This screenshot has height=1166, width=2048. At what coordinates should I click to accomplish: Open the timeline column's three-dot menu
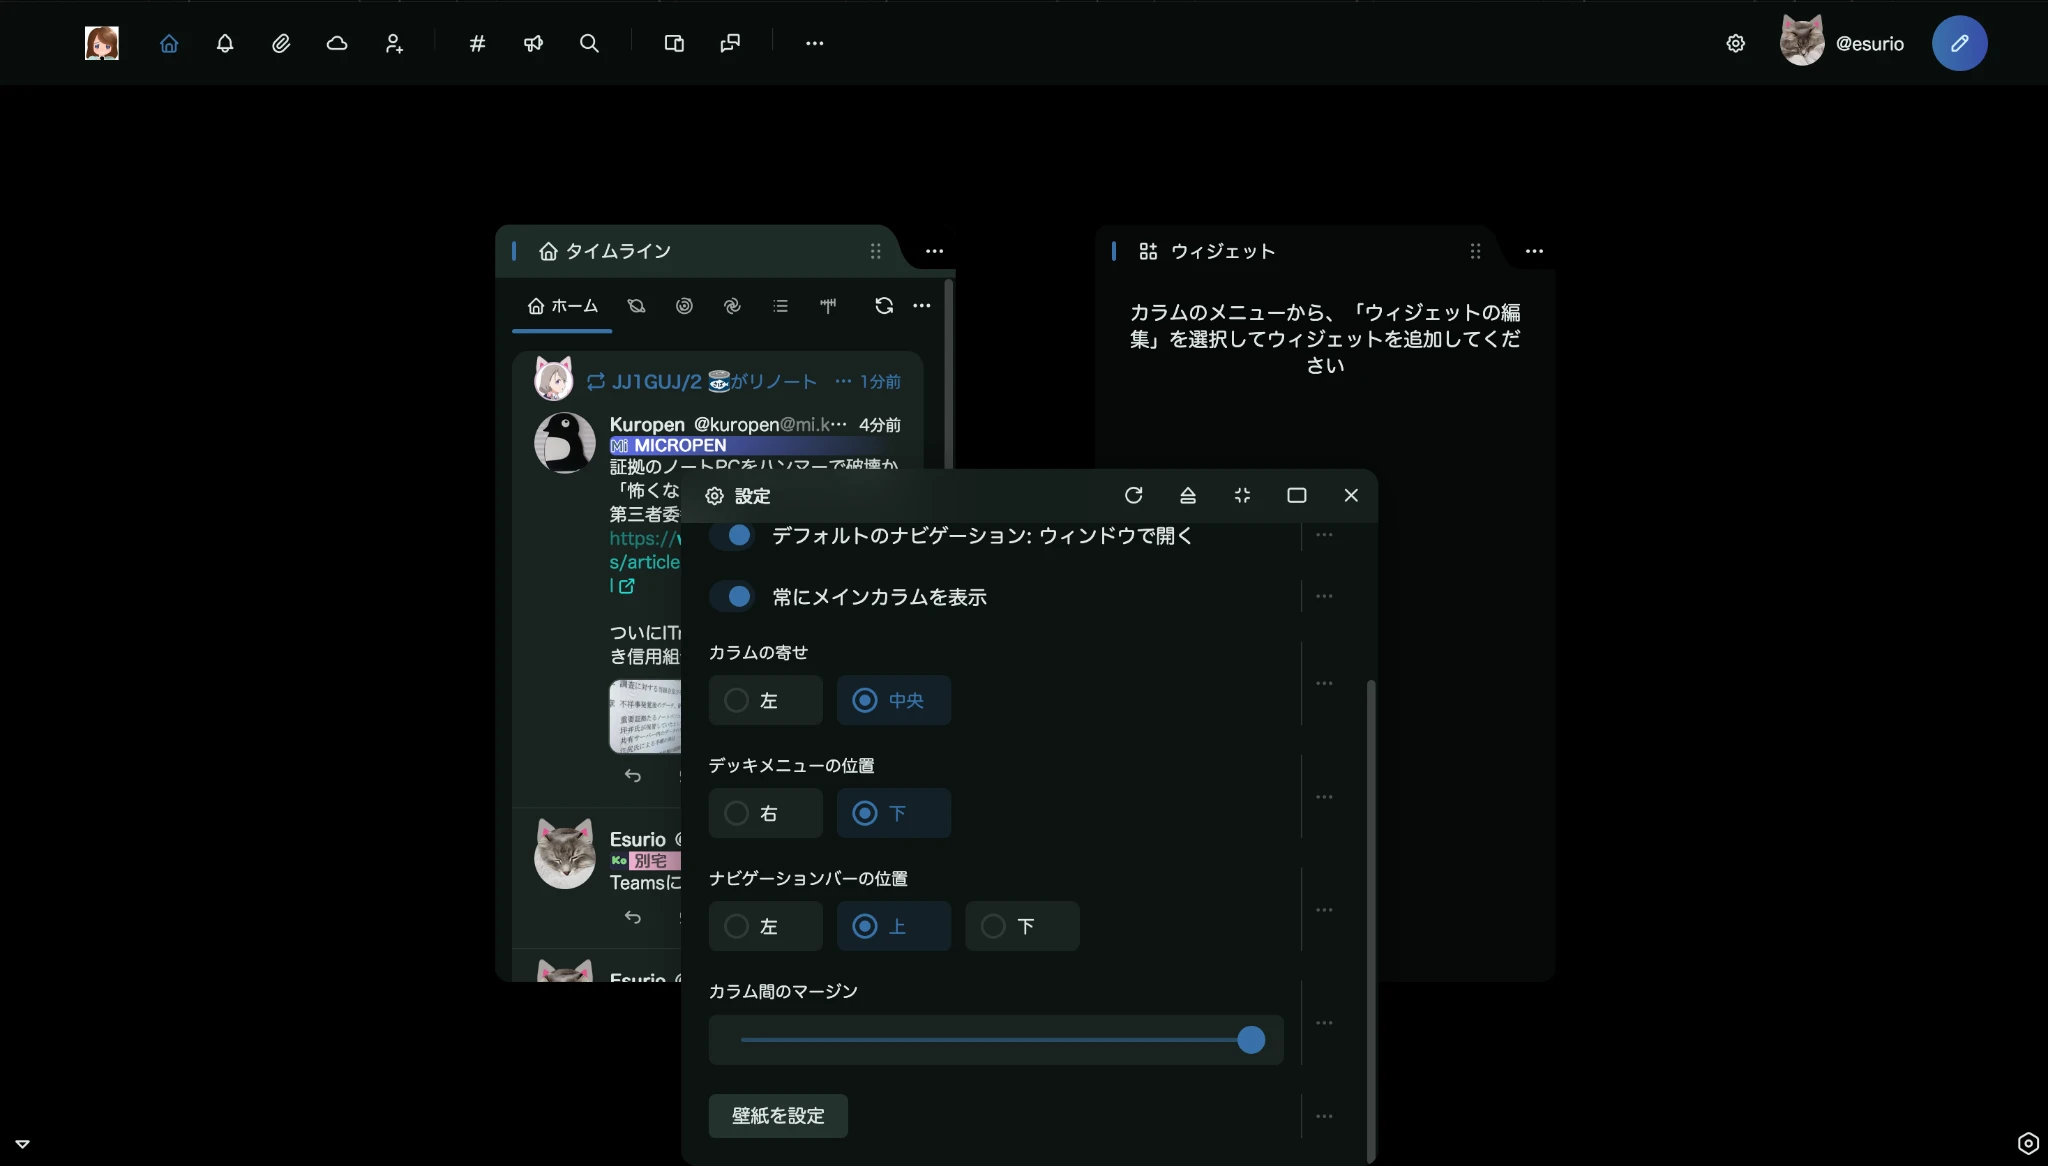tap(934, 251)
